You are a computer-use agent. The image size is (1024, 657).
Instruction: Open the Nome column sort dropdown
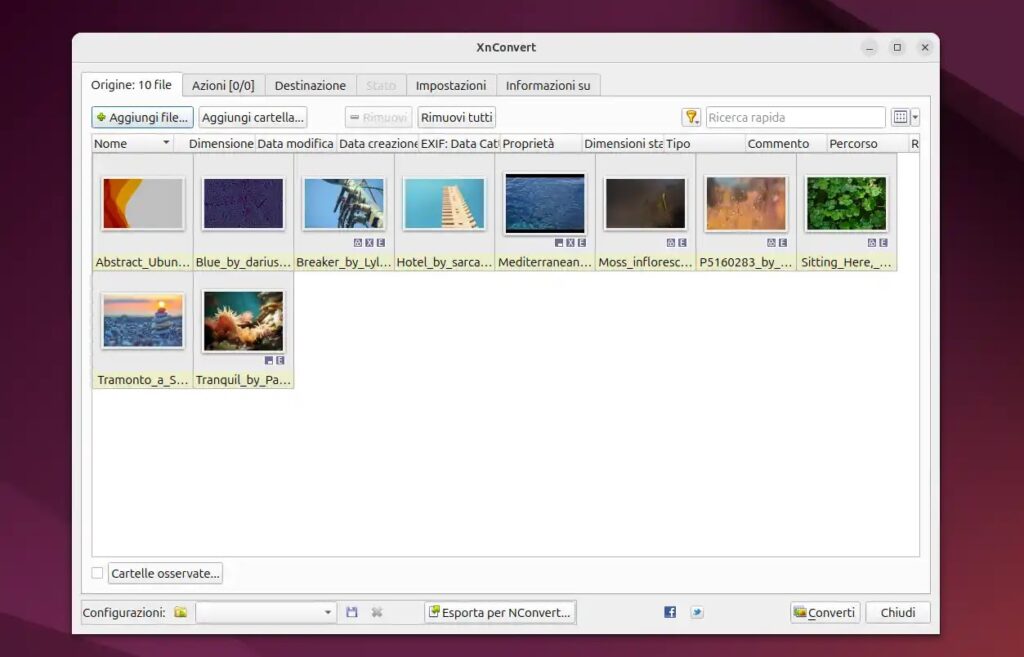165,143
